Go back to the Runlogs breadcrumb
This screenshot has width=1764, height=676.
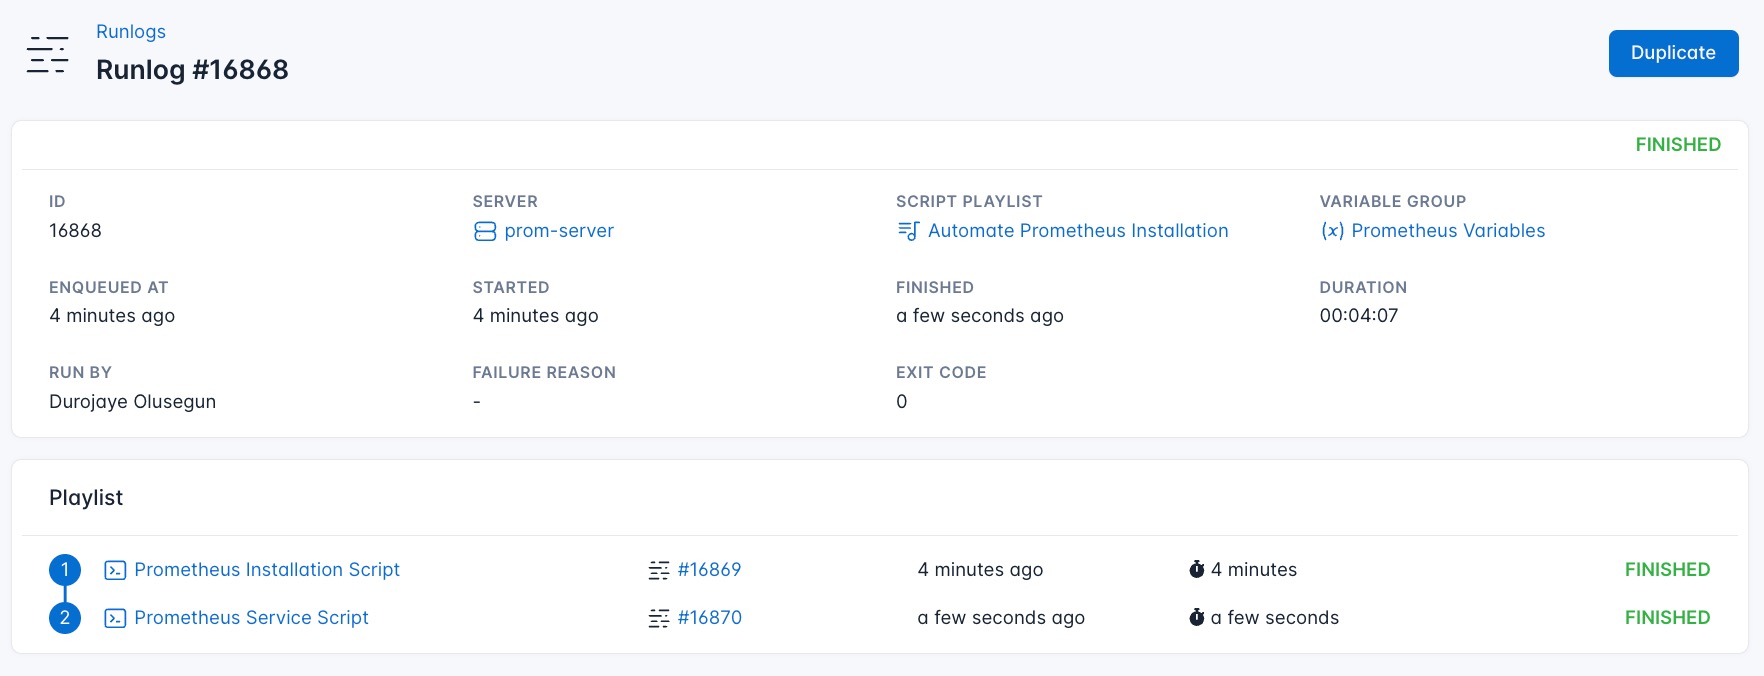click(131, 32)
